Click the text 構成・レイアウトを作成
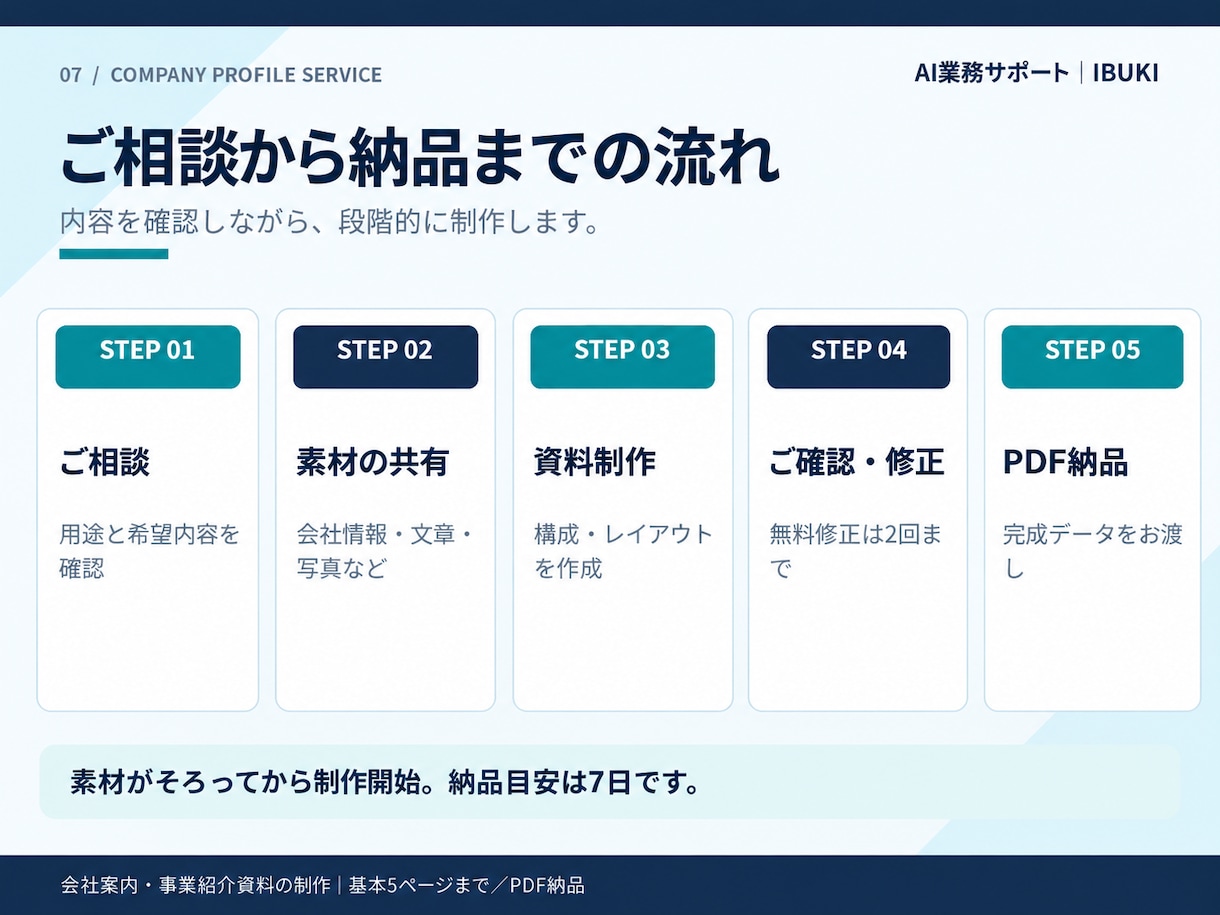 click(623, 551)
